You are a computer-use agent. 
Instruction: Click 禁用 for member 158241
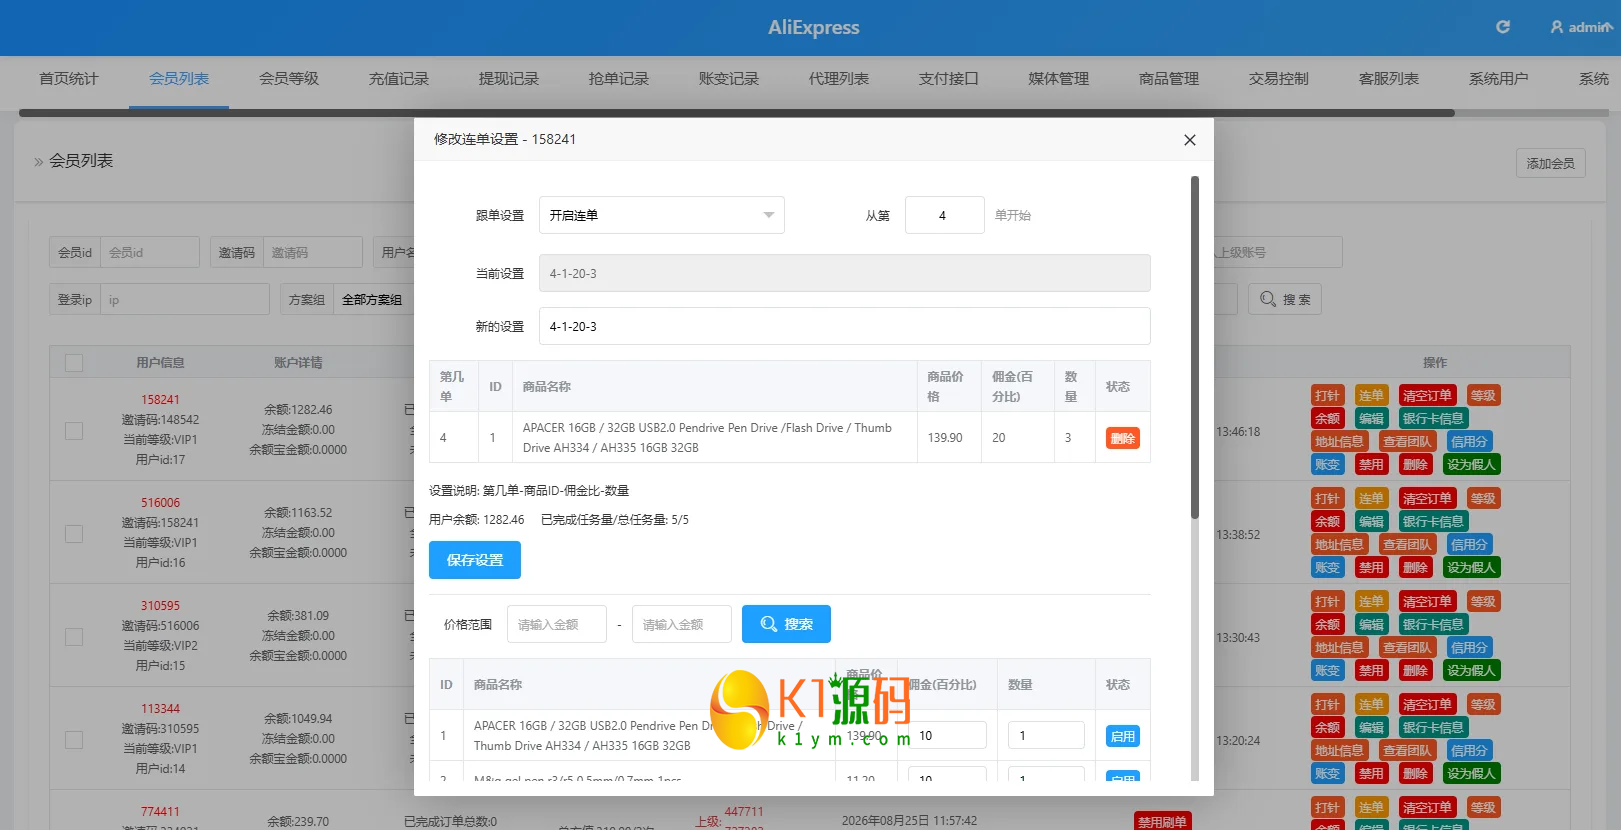click(1371, 465)
